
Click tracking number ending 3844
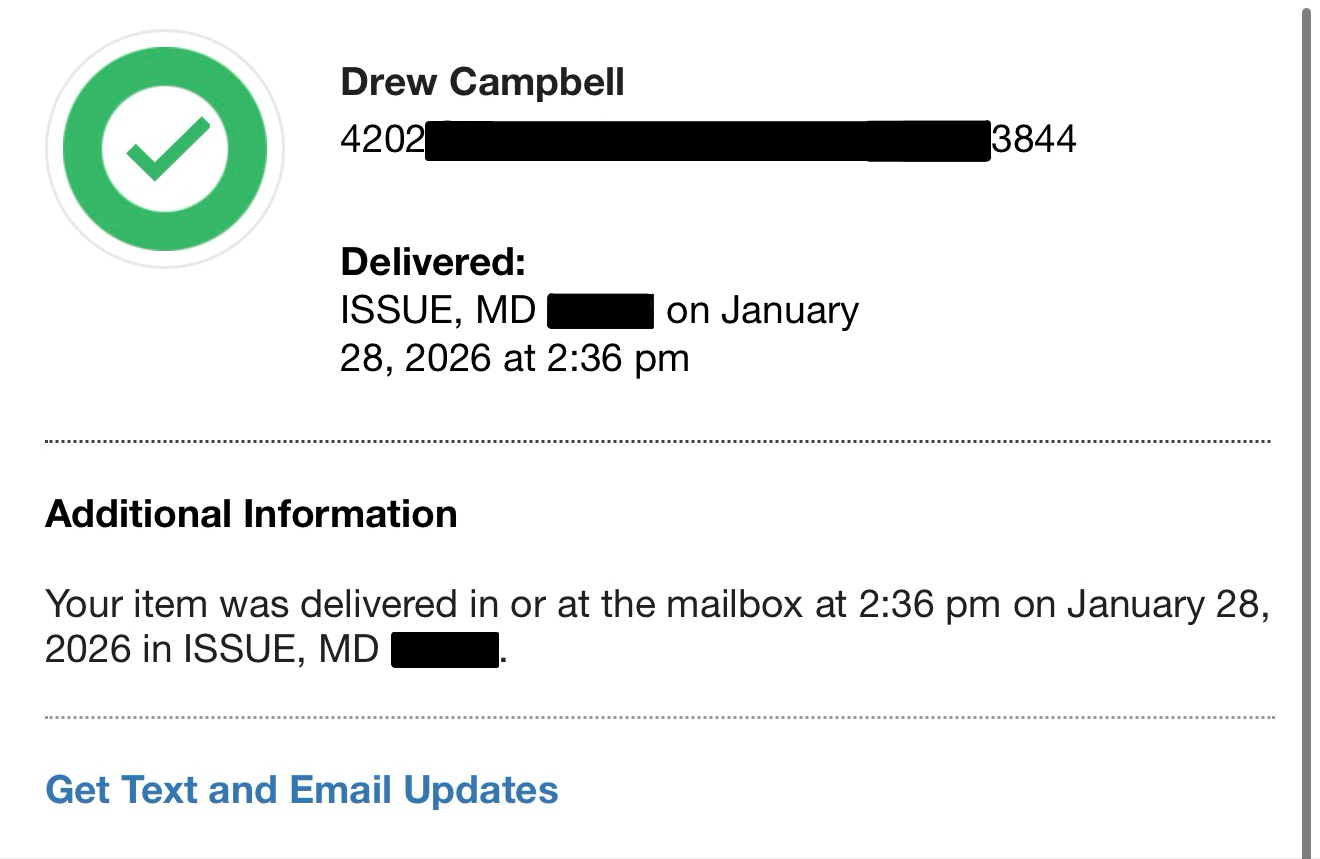pos(1034,140)
